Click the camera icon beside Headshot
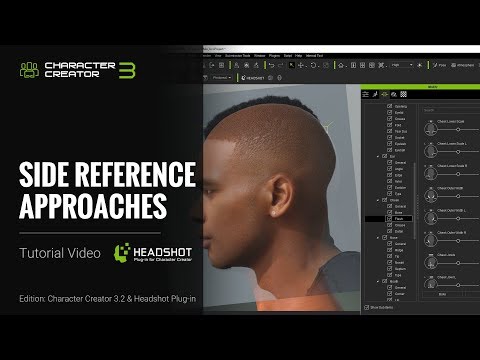 click(x=271, y=78)
